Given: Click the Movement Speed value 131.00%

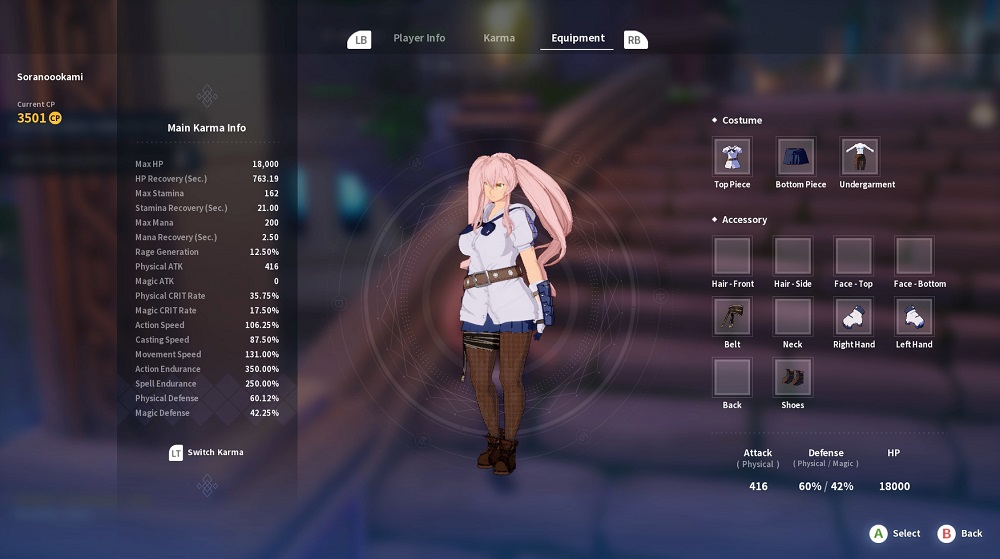Looking at the screenshot, I should tap(262, 354).
